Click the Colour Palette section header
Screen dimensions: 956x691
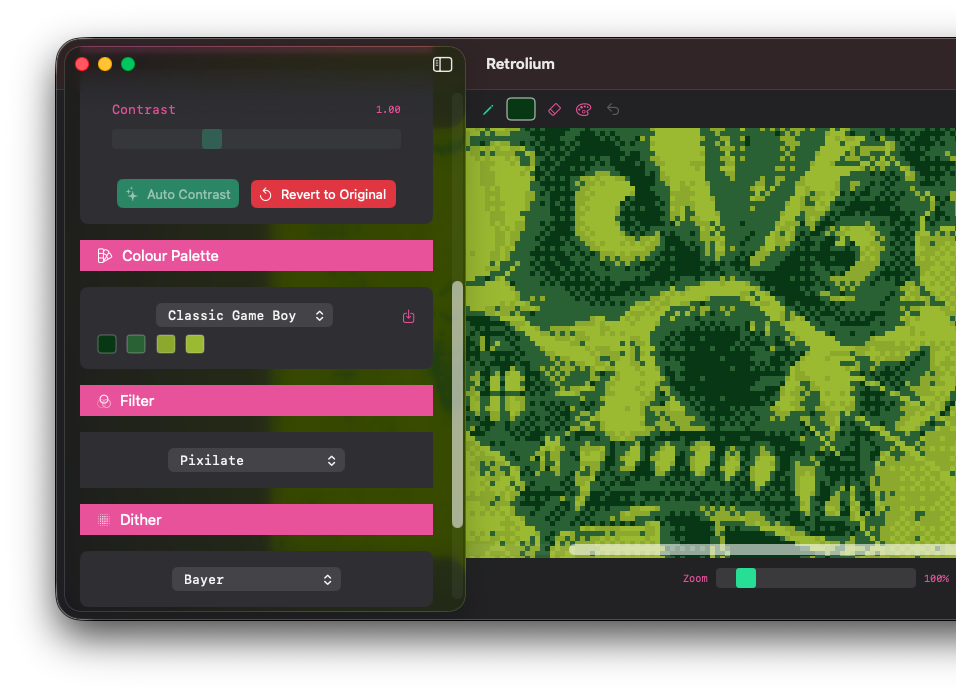[x=256, y=256]
